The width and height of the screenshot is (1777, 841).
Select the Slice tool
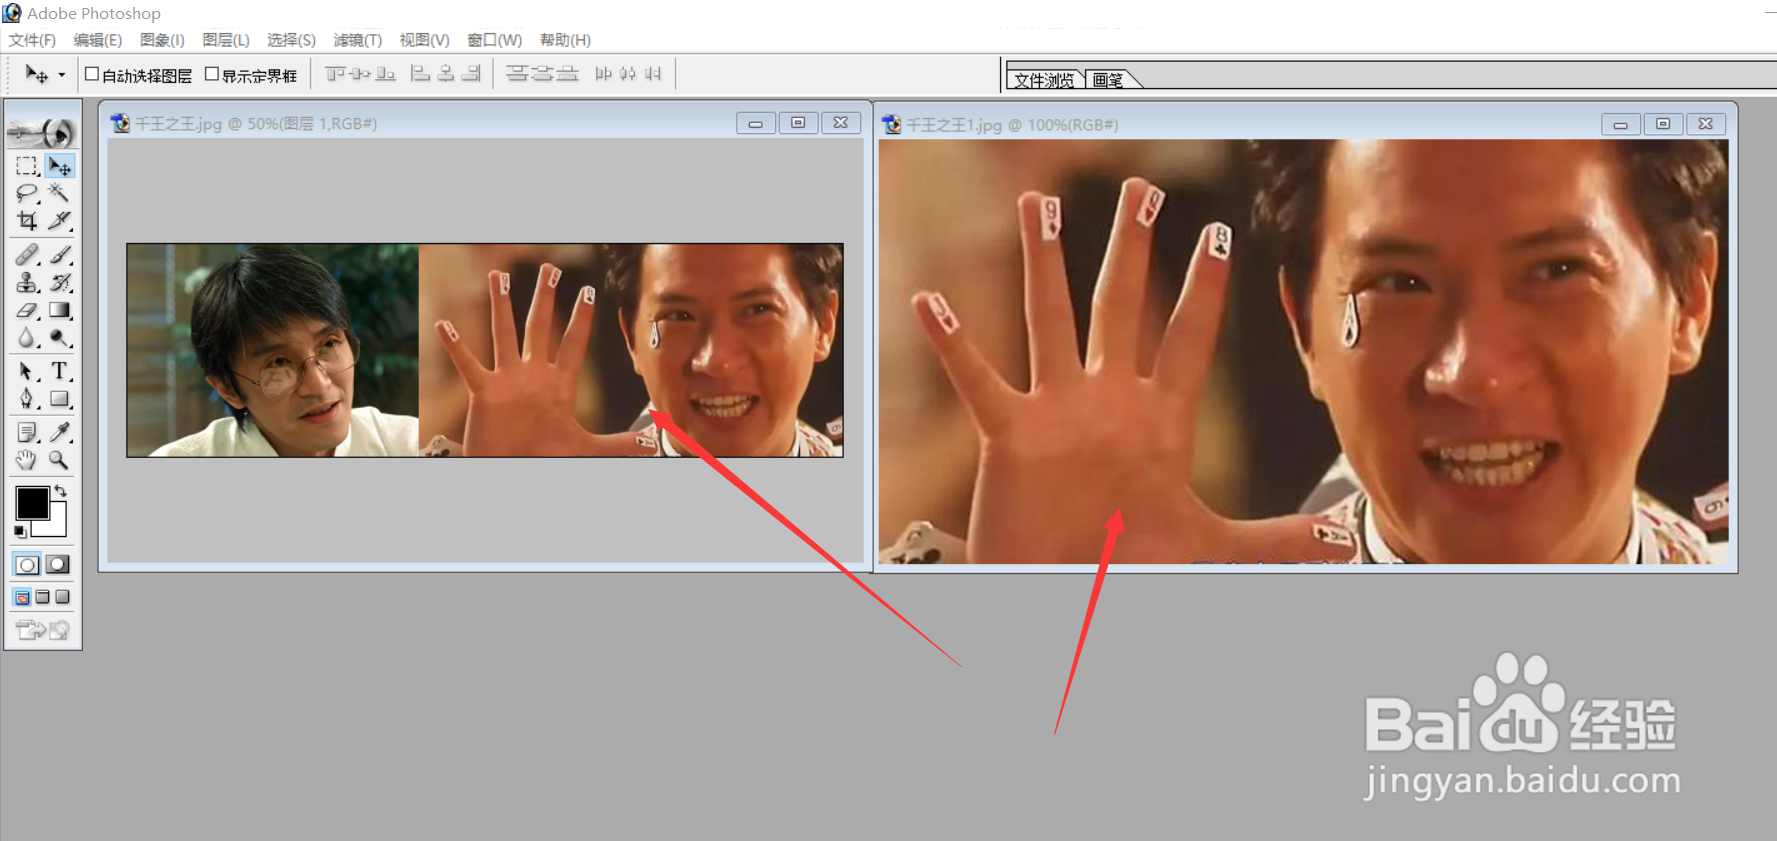pos(60,220)
